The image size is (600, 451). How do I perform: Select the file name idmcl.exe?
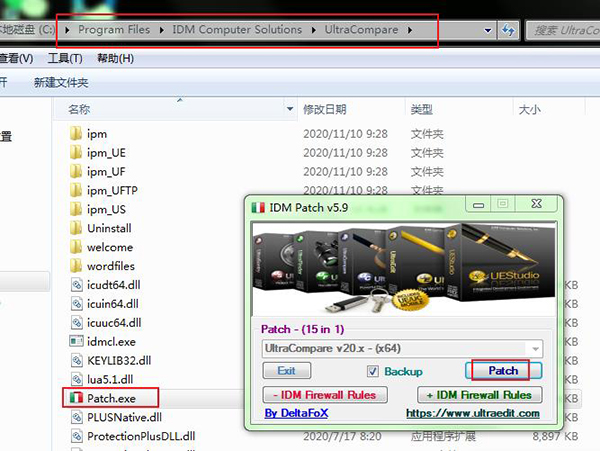111,342
